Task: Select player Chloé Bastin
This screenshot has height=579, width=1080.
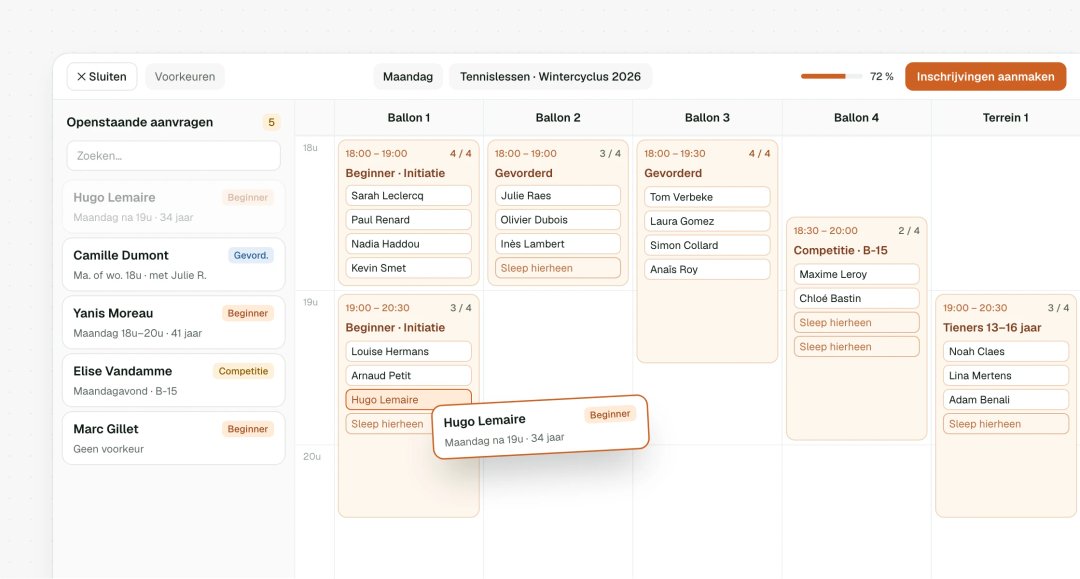Action: tap(856, 298)
